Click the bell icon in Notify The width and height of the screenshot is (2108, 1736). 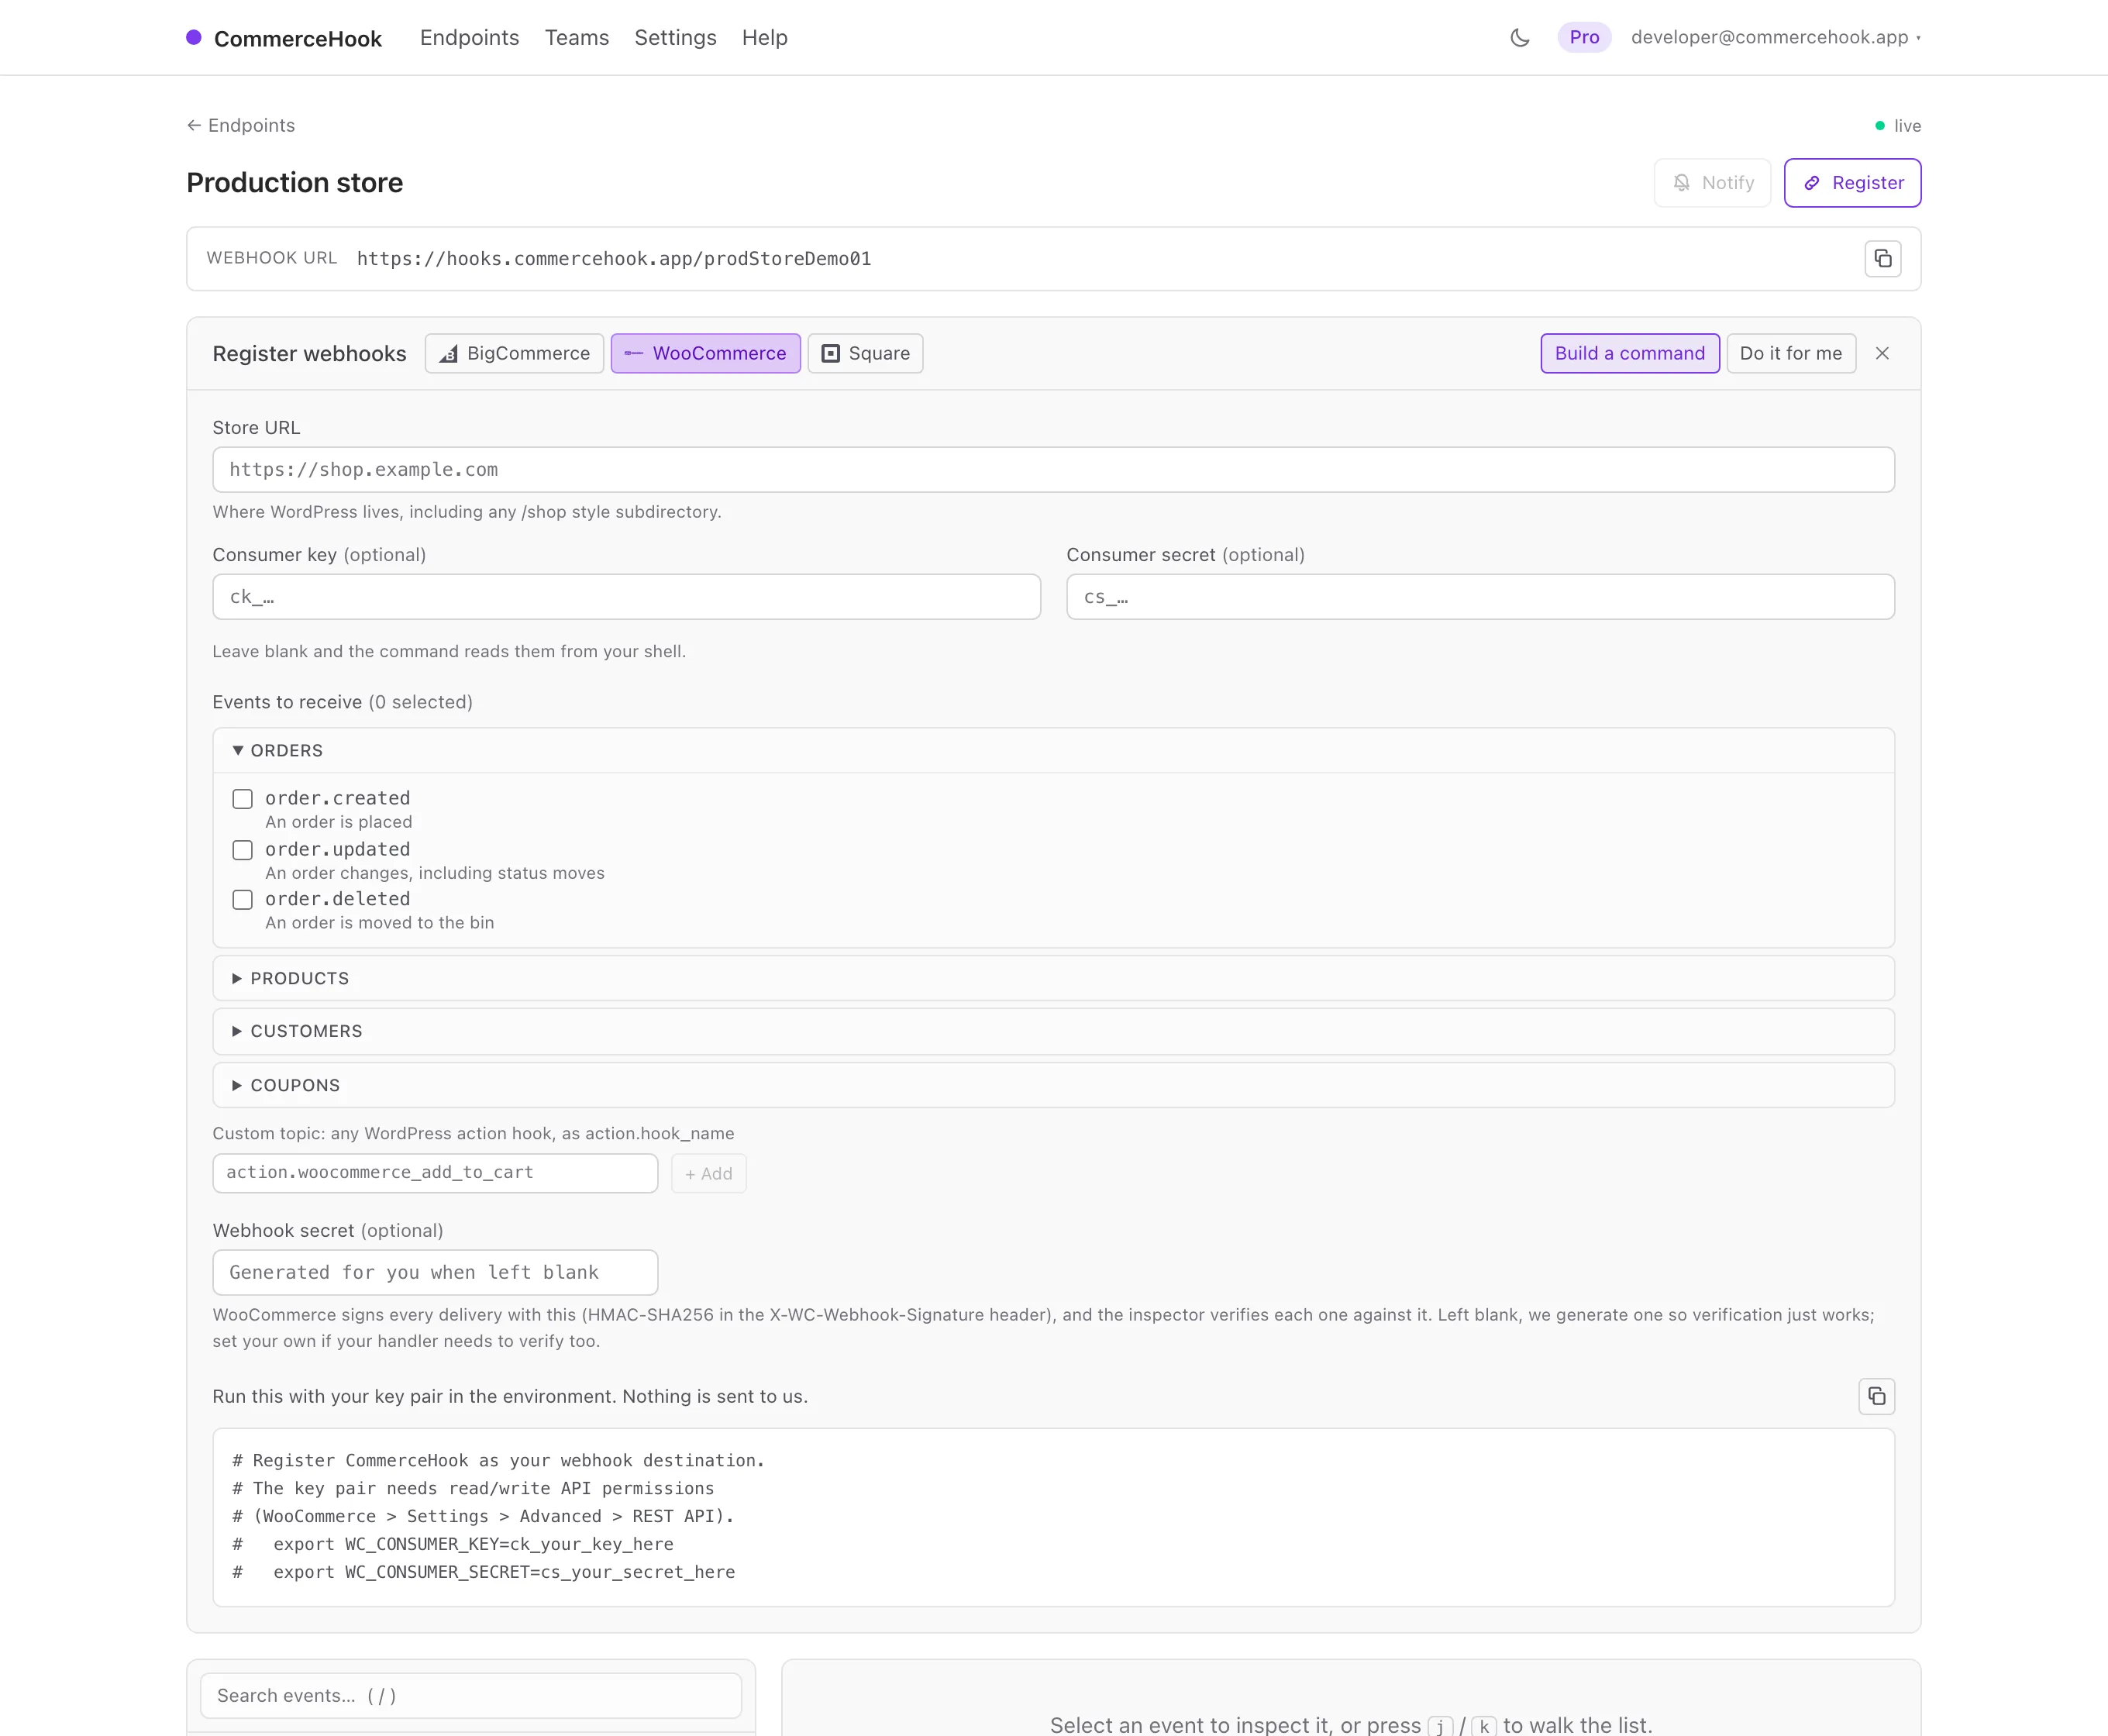click(x=1681, y=183)
